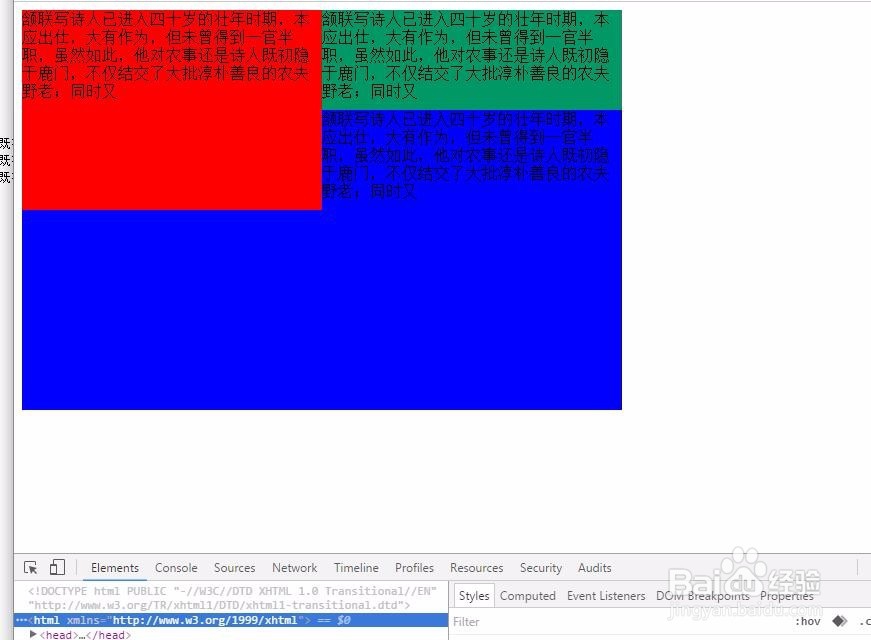This screenshot has width=871, height=640.
Task: Select the Event Listeners sidebar tab
Action: (606, 596)
